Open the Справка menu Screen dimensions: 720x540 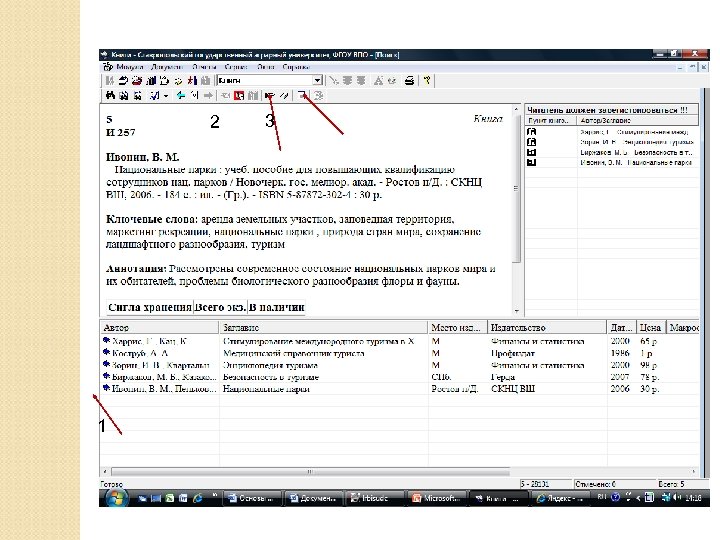pos(296,67)
